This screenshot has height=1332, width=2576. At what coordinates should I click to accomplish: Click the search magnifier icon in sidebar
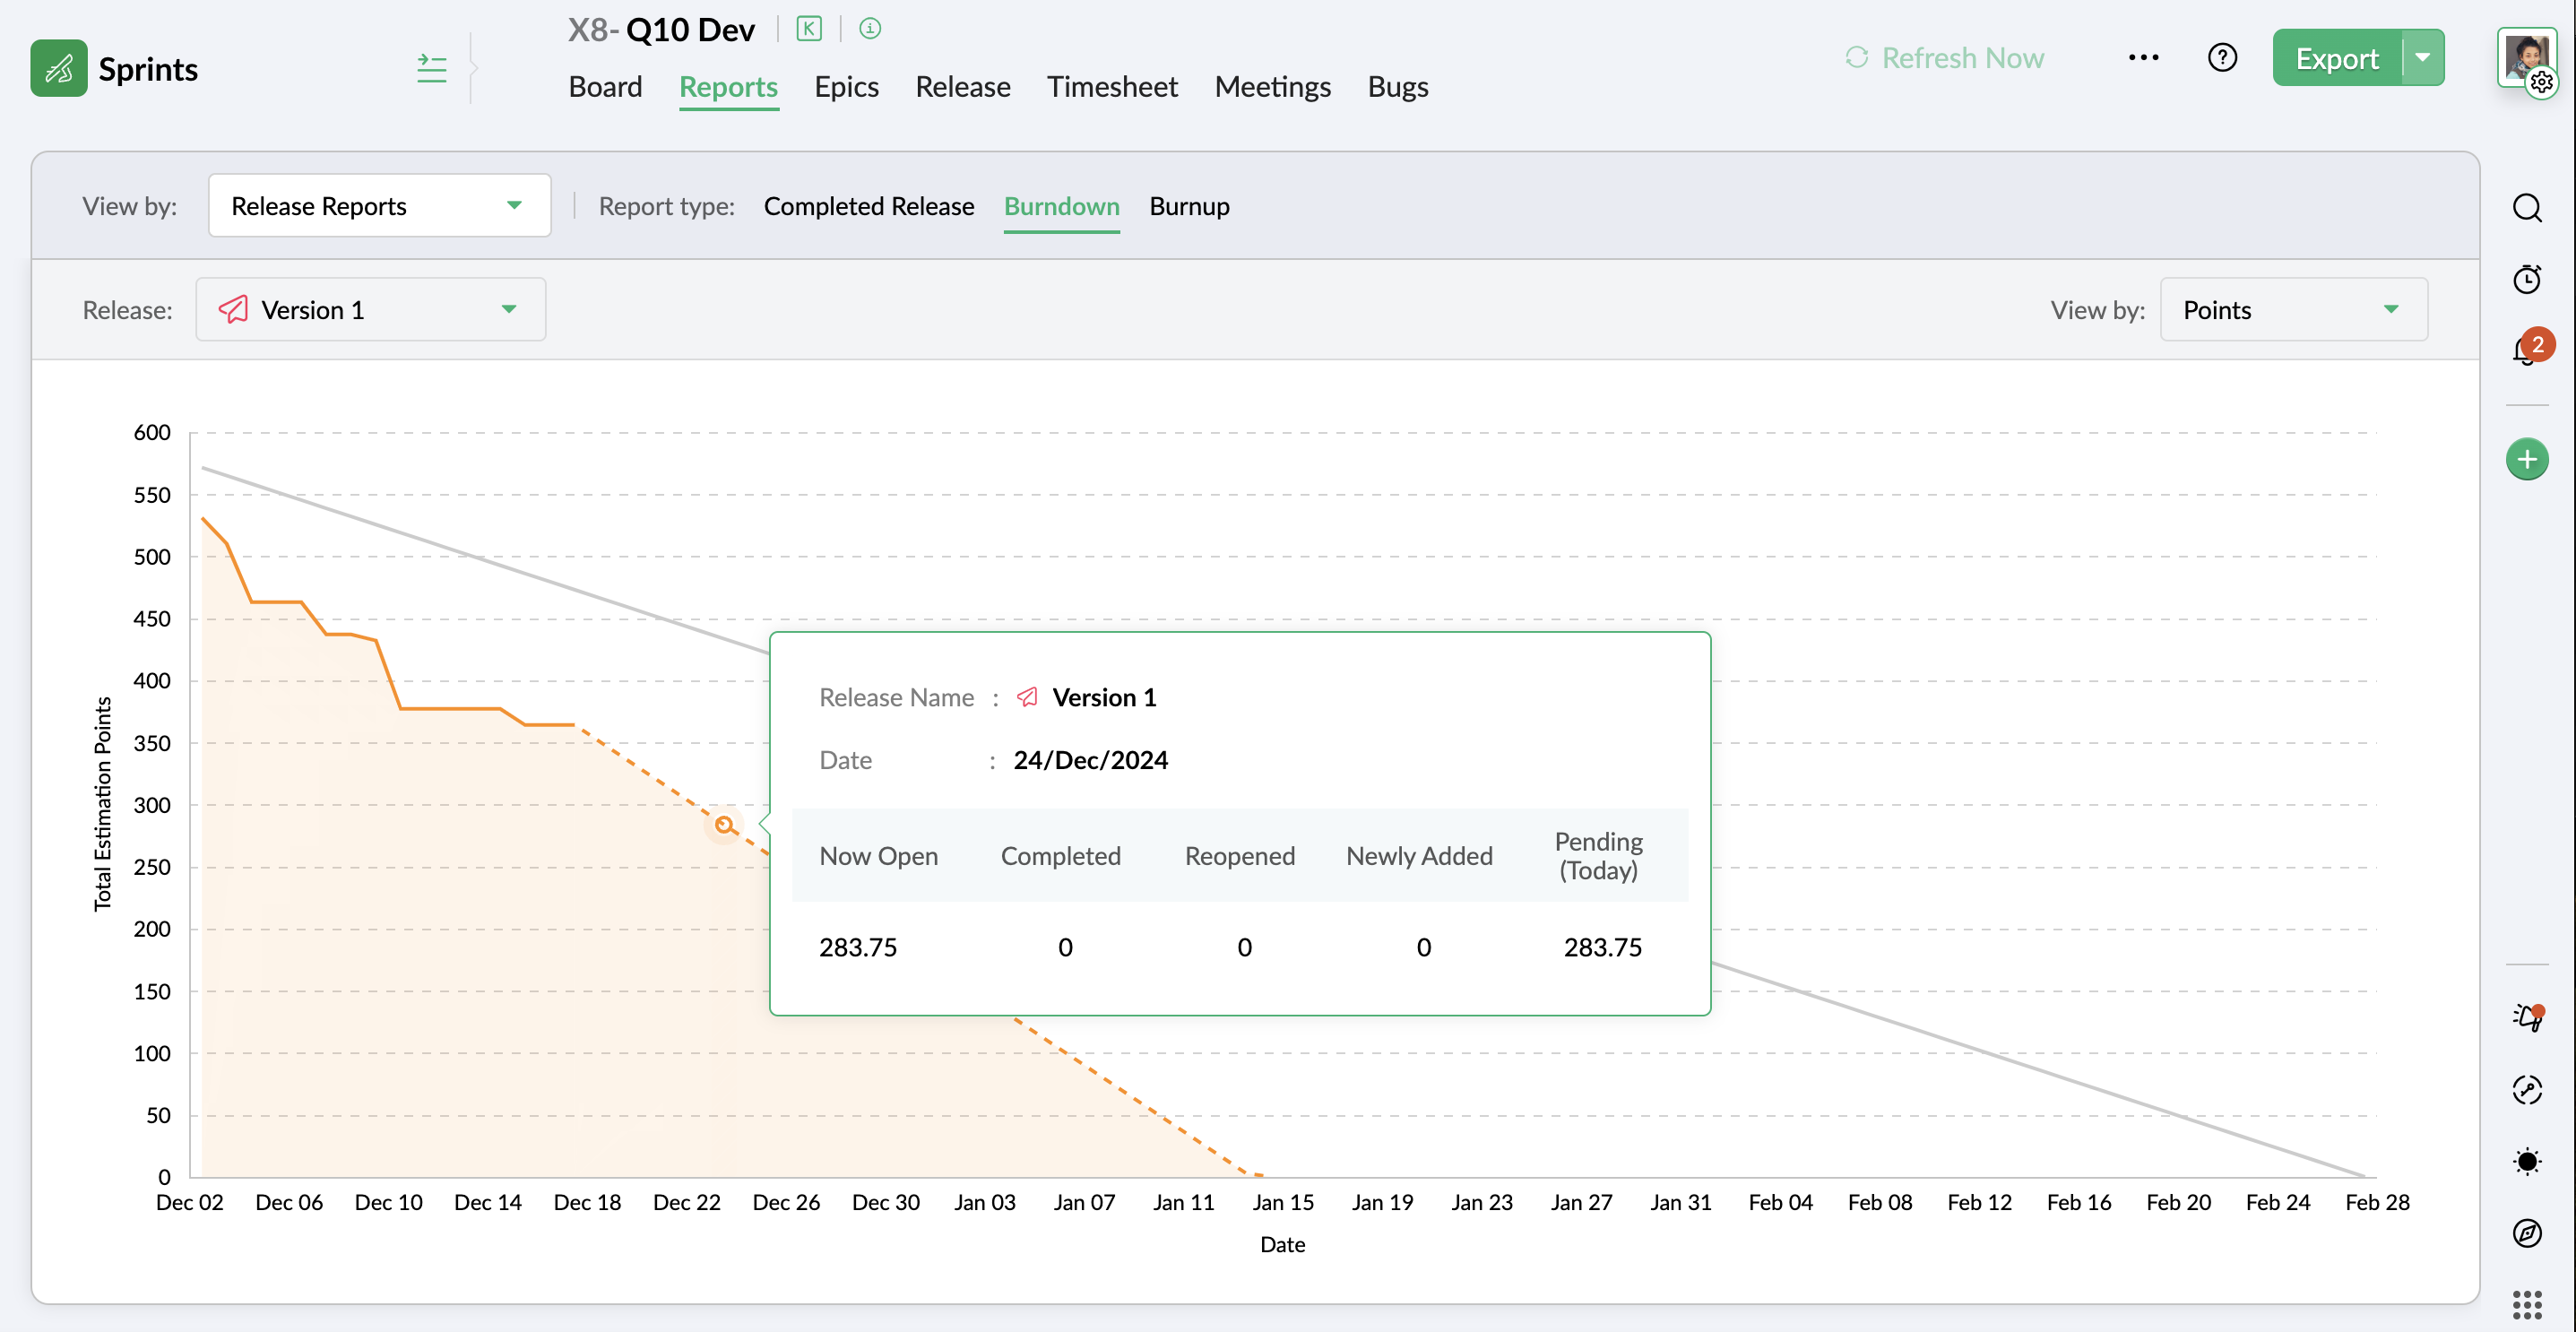tap(2527, 208)
